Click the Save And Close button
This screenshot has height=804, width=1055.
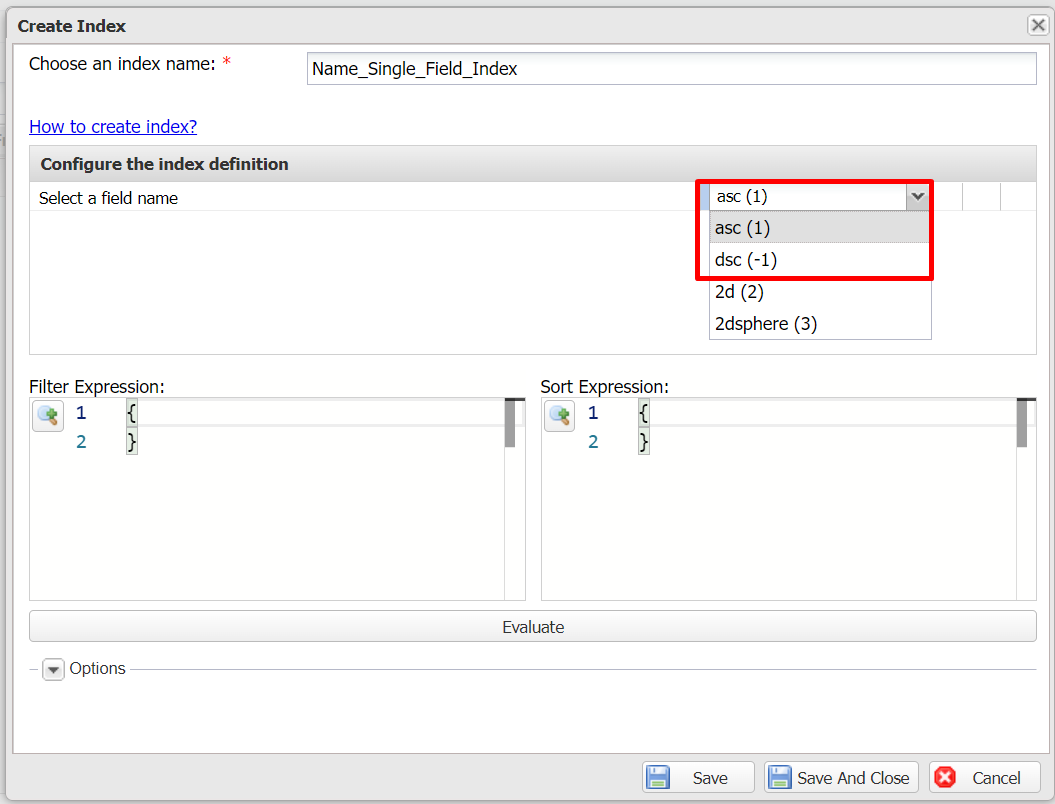(841, 778)
